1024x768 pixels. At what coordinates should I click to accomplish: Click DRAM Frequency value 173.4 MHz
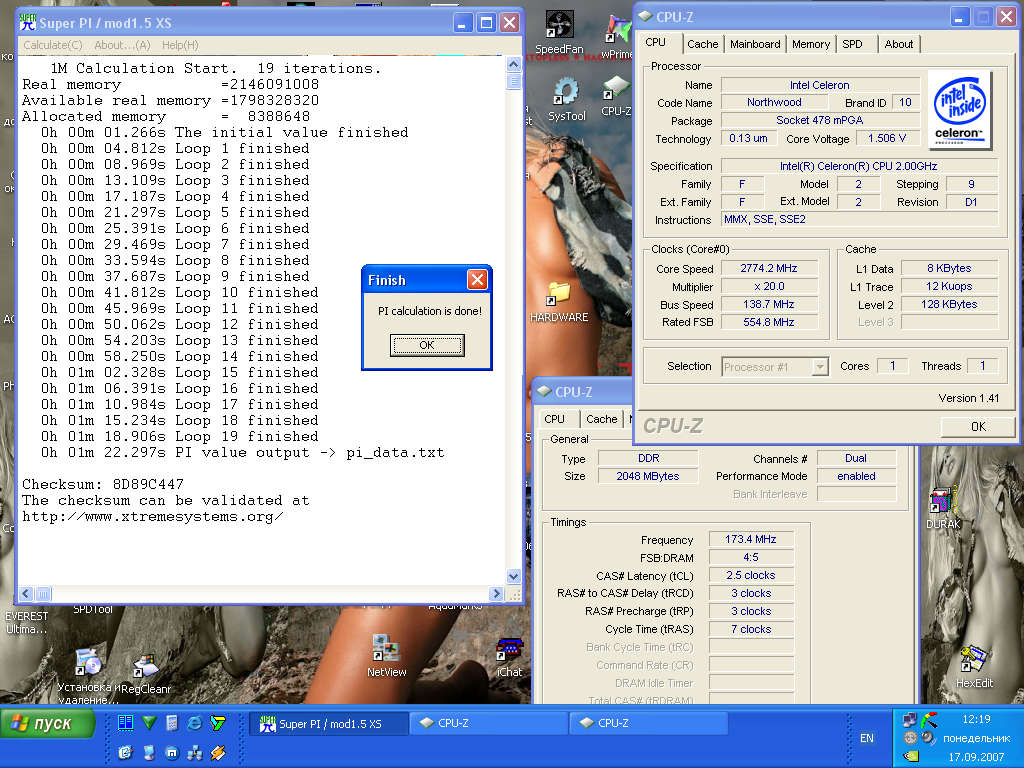point(751,539)
